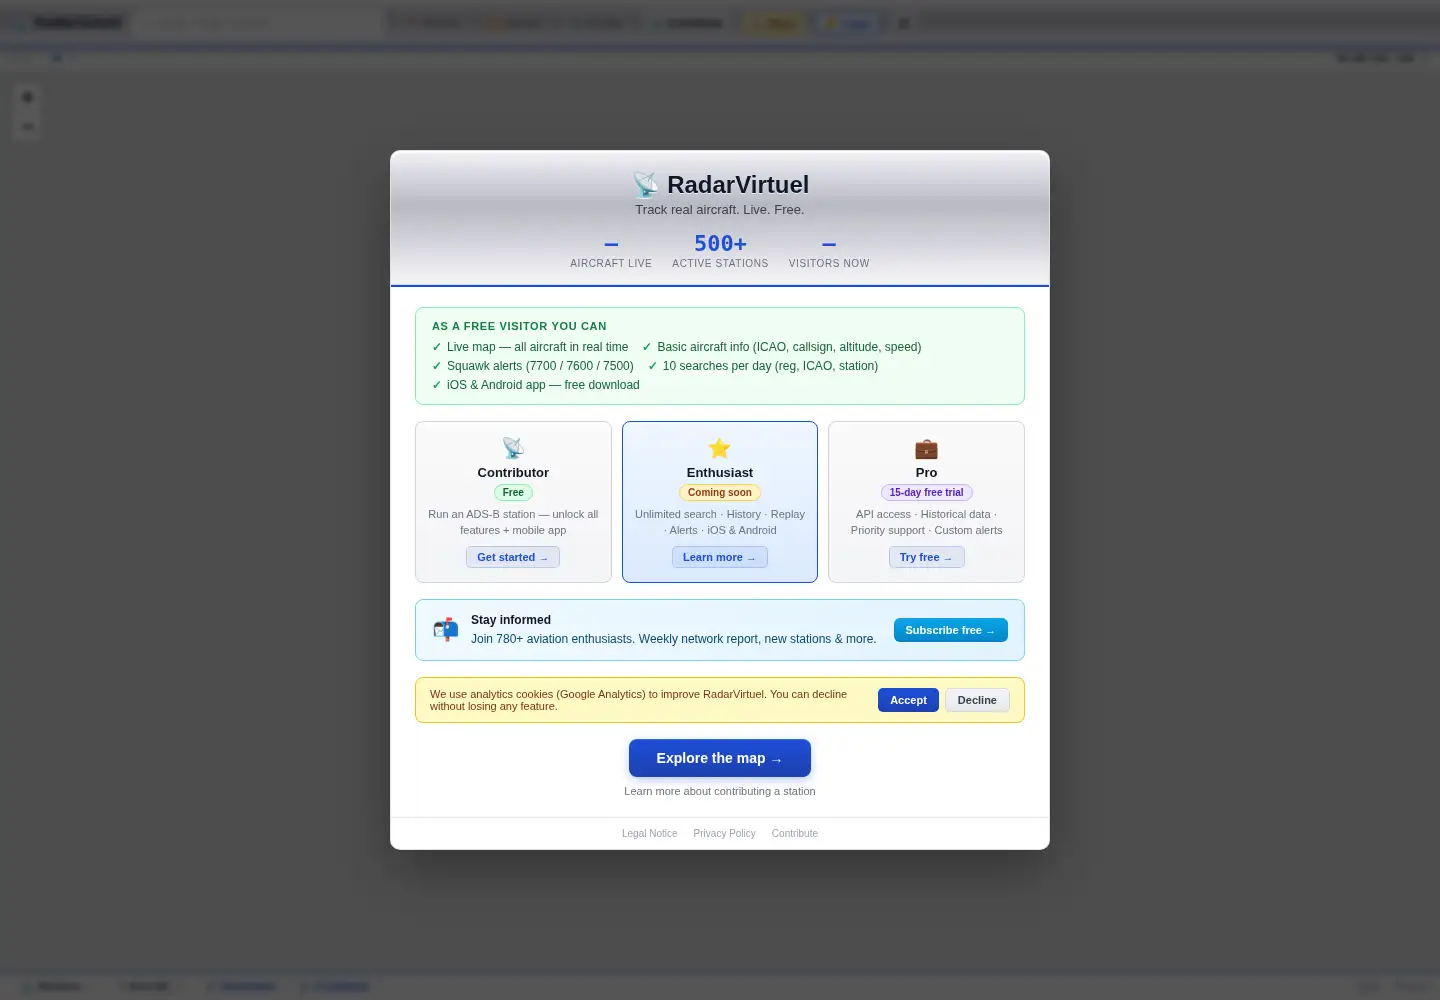Click the AS A FREE VISITOR YOU CAN heading
Viewport: 1440px width, 1000px height.
(x=519, y=326)
